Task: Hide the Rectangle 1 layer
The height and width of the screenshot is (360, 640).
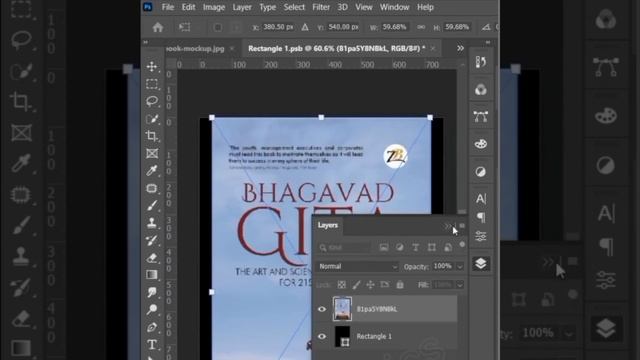Action: 322,336
